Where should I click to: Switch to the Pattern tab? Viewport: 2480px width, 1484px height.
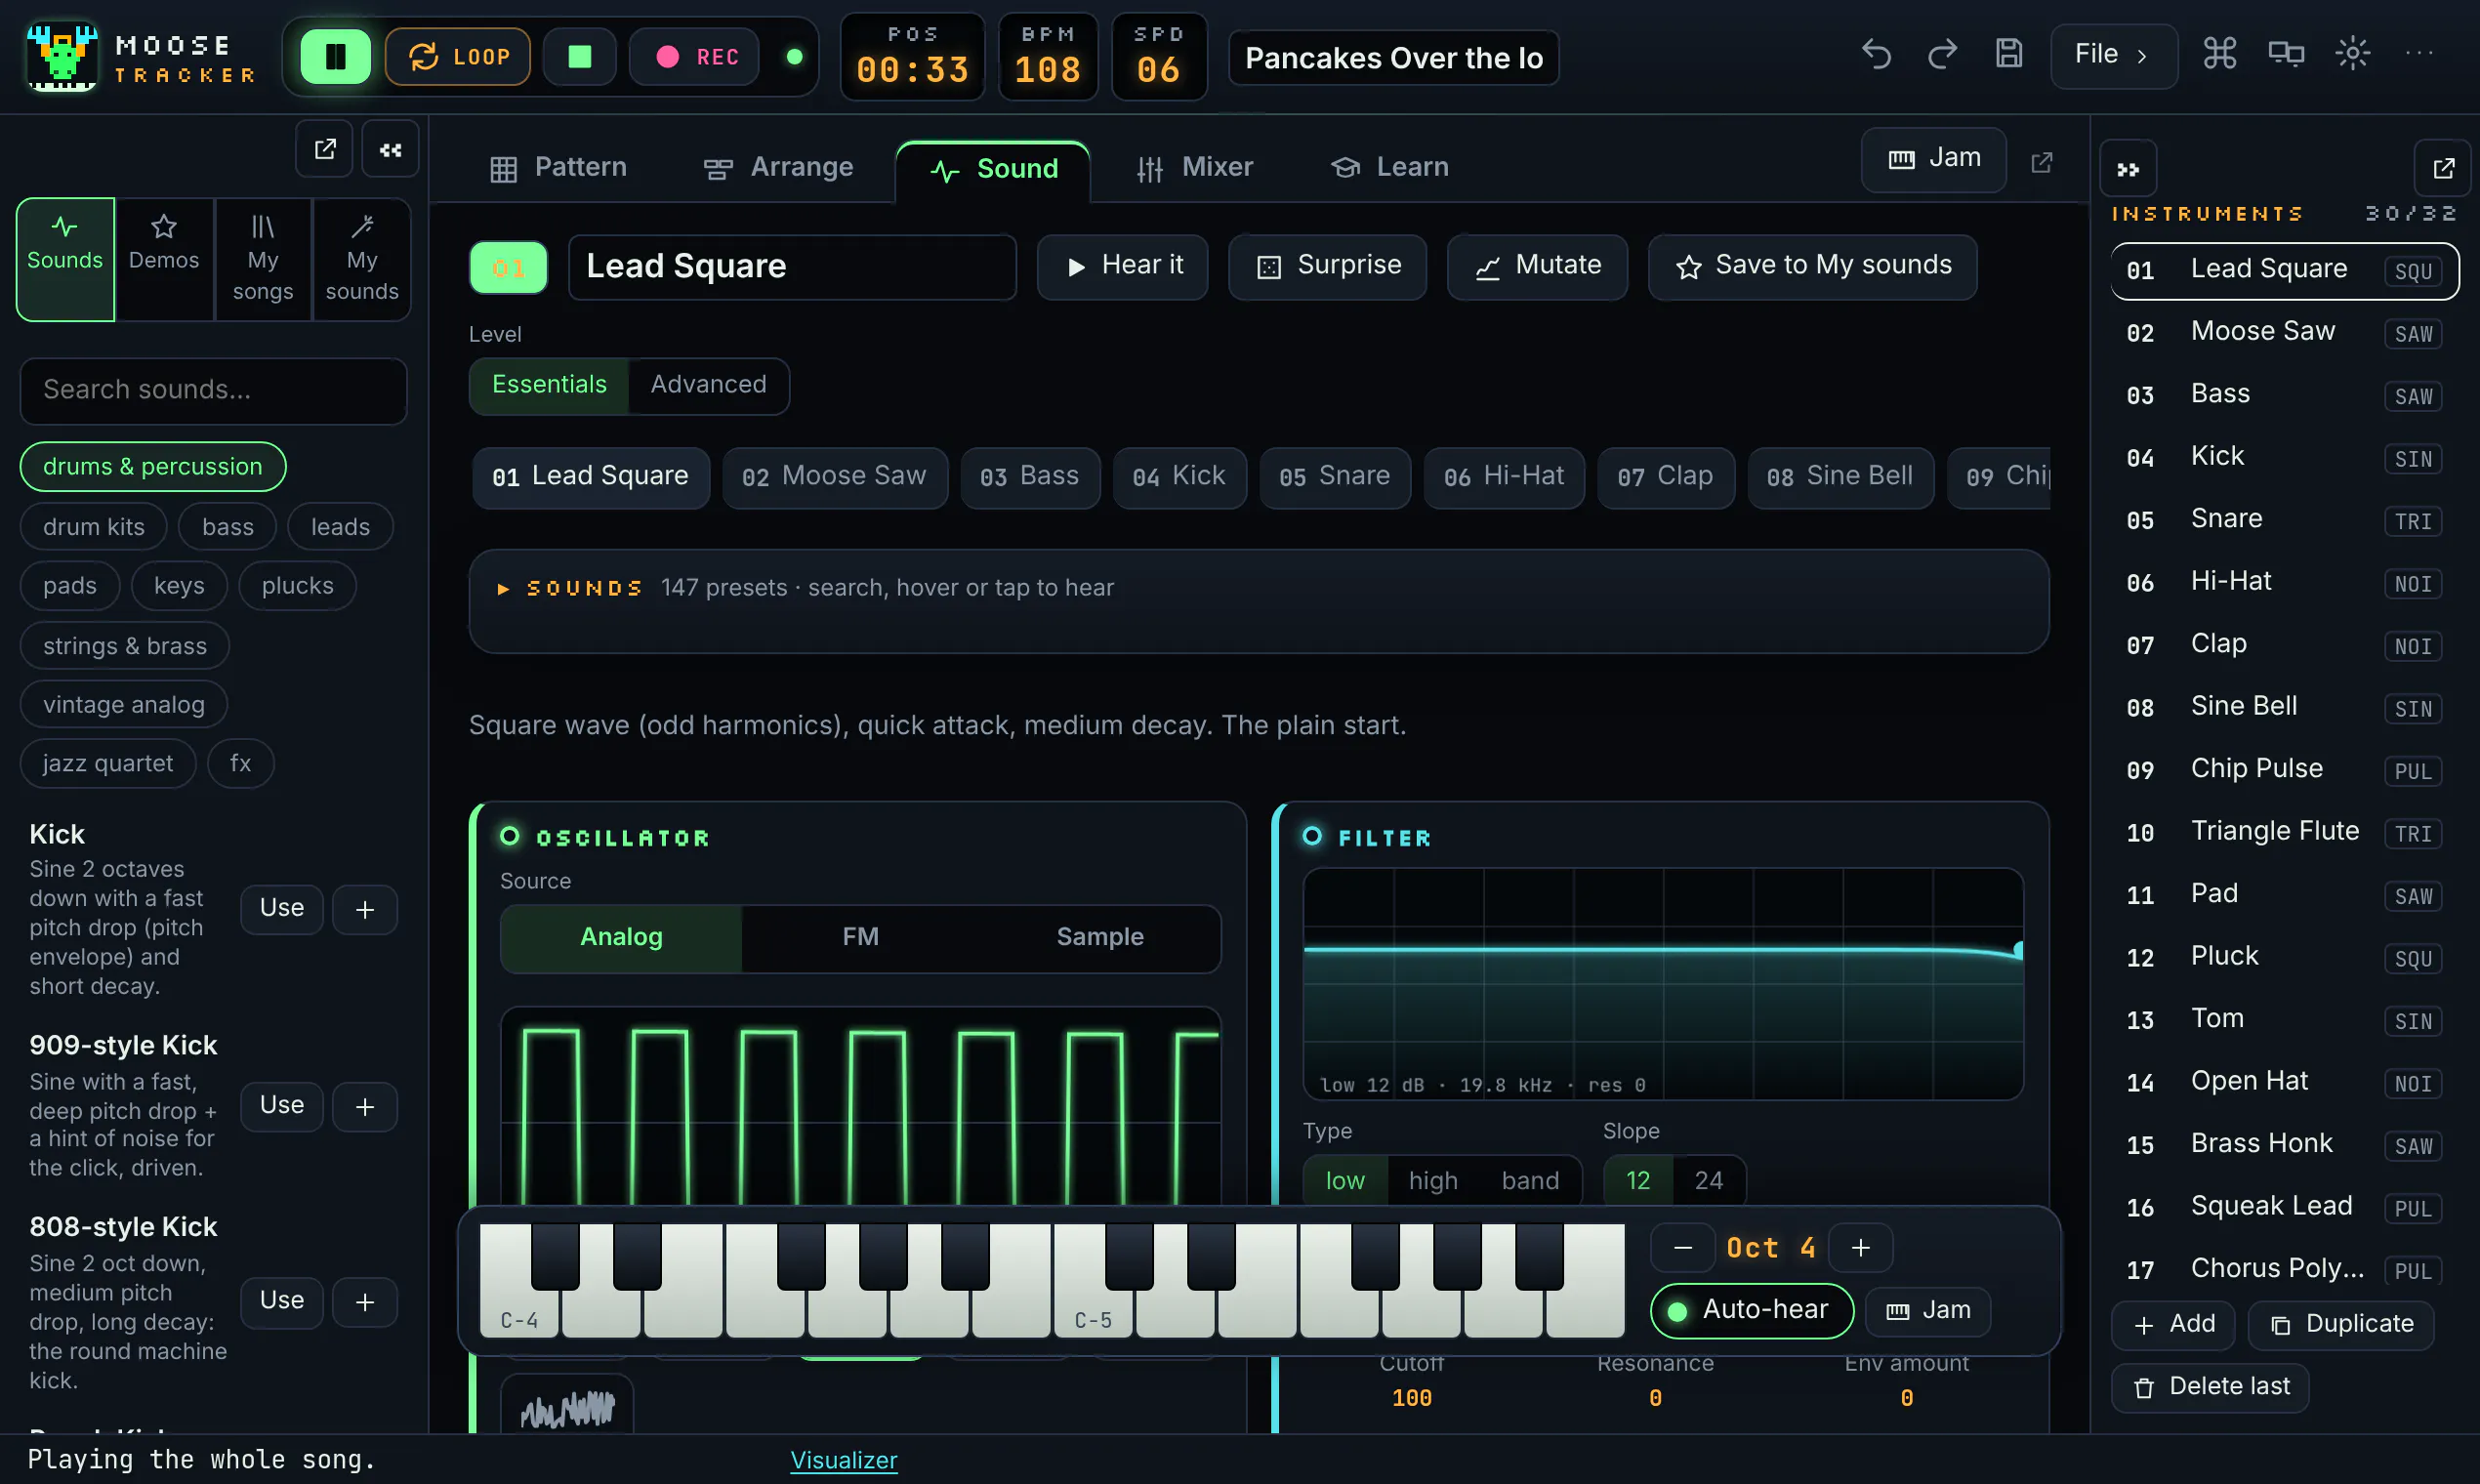pos(559,167)
